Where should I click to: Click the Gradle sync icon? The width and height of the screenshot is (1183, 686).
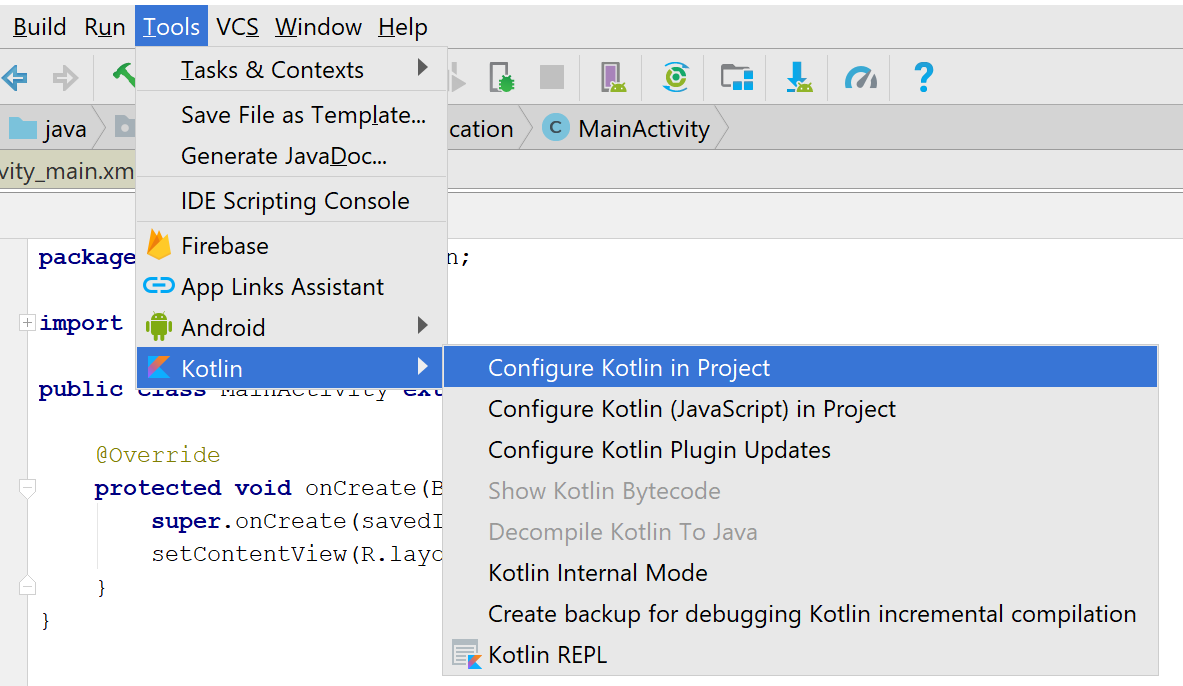(x=675, y=77)
